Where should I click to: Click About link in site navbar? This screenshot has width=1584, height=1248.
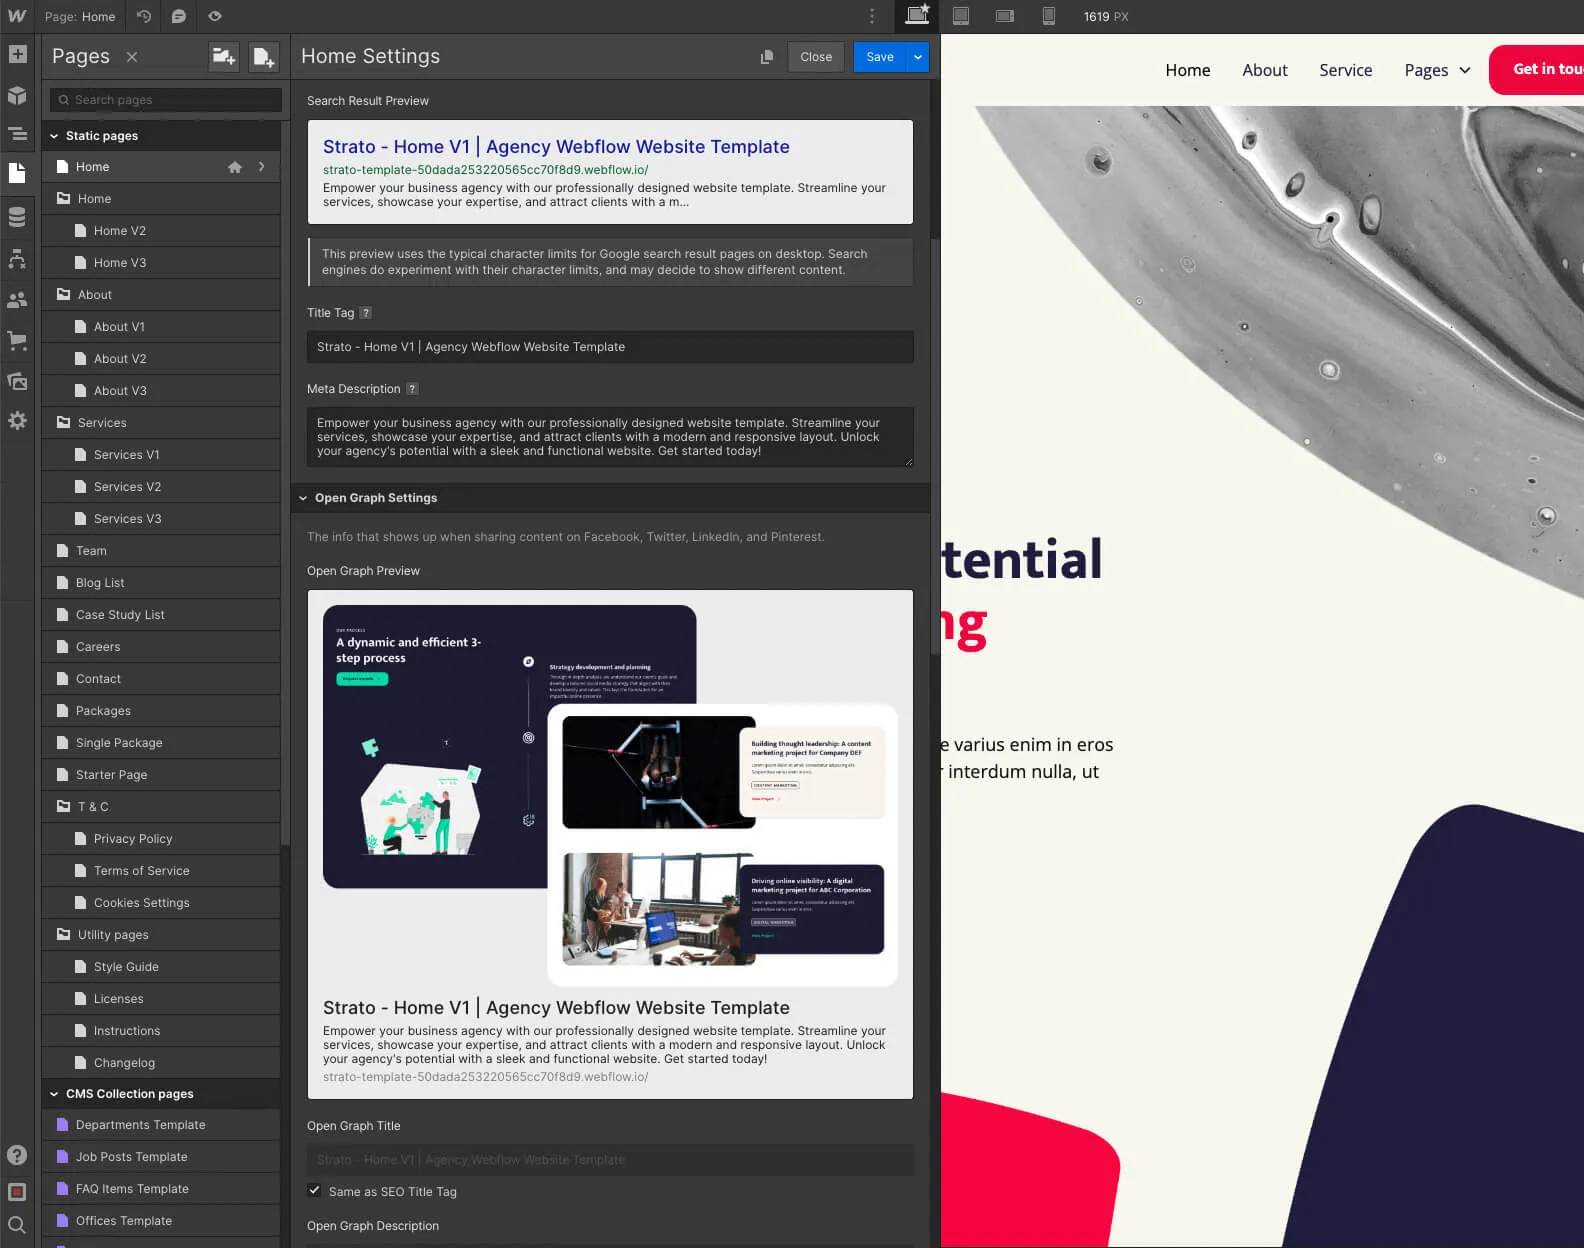[1265, 70]
